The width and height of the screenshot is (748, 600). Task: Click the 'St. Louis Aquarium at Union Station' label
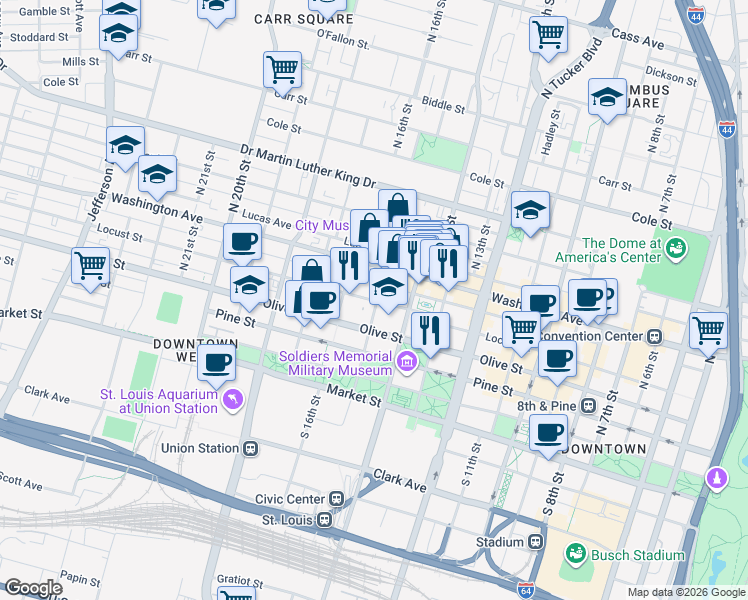(x=159, y=402)
